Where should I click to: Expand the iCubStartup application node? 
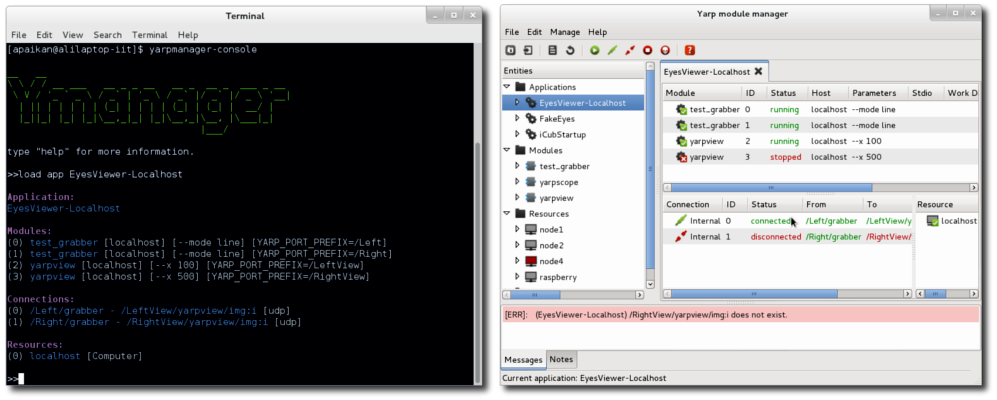pos(517,134)
